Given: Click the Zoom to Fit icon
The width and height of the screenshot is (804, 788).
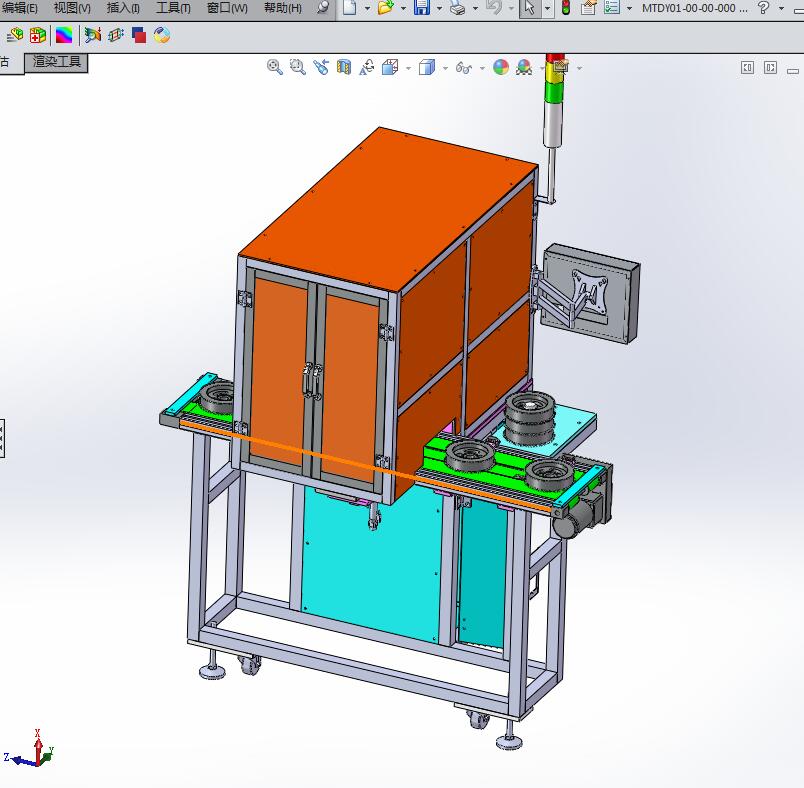Looking at the screenshot, I should pos(275,67).
